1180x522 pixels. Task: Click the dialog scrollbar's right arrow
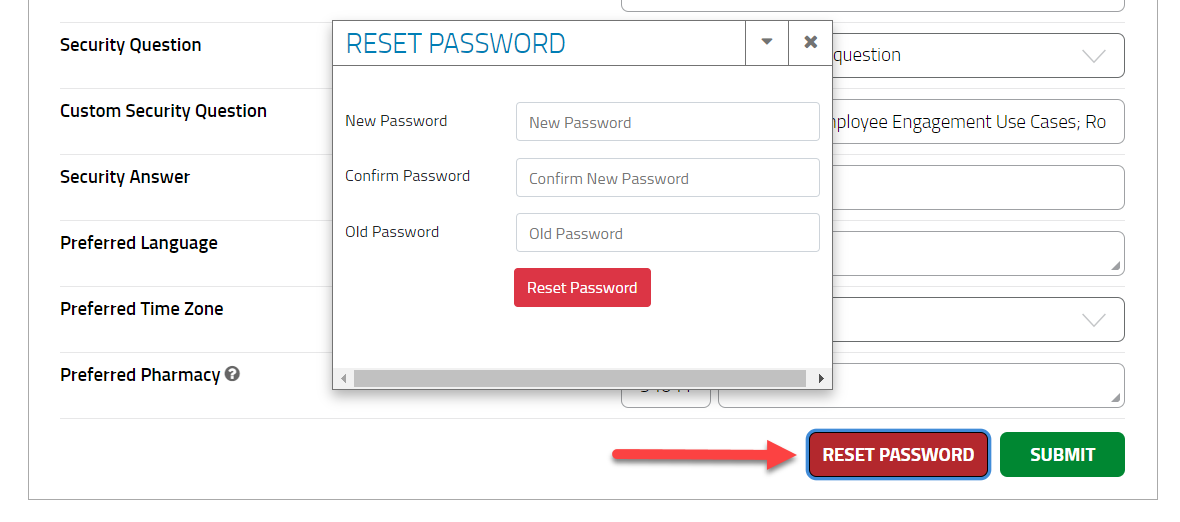tap(821, 378)
